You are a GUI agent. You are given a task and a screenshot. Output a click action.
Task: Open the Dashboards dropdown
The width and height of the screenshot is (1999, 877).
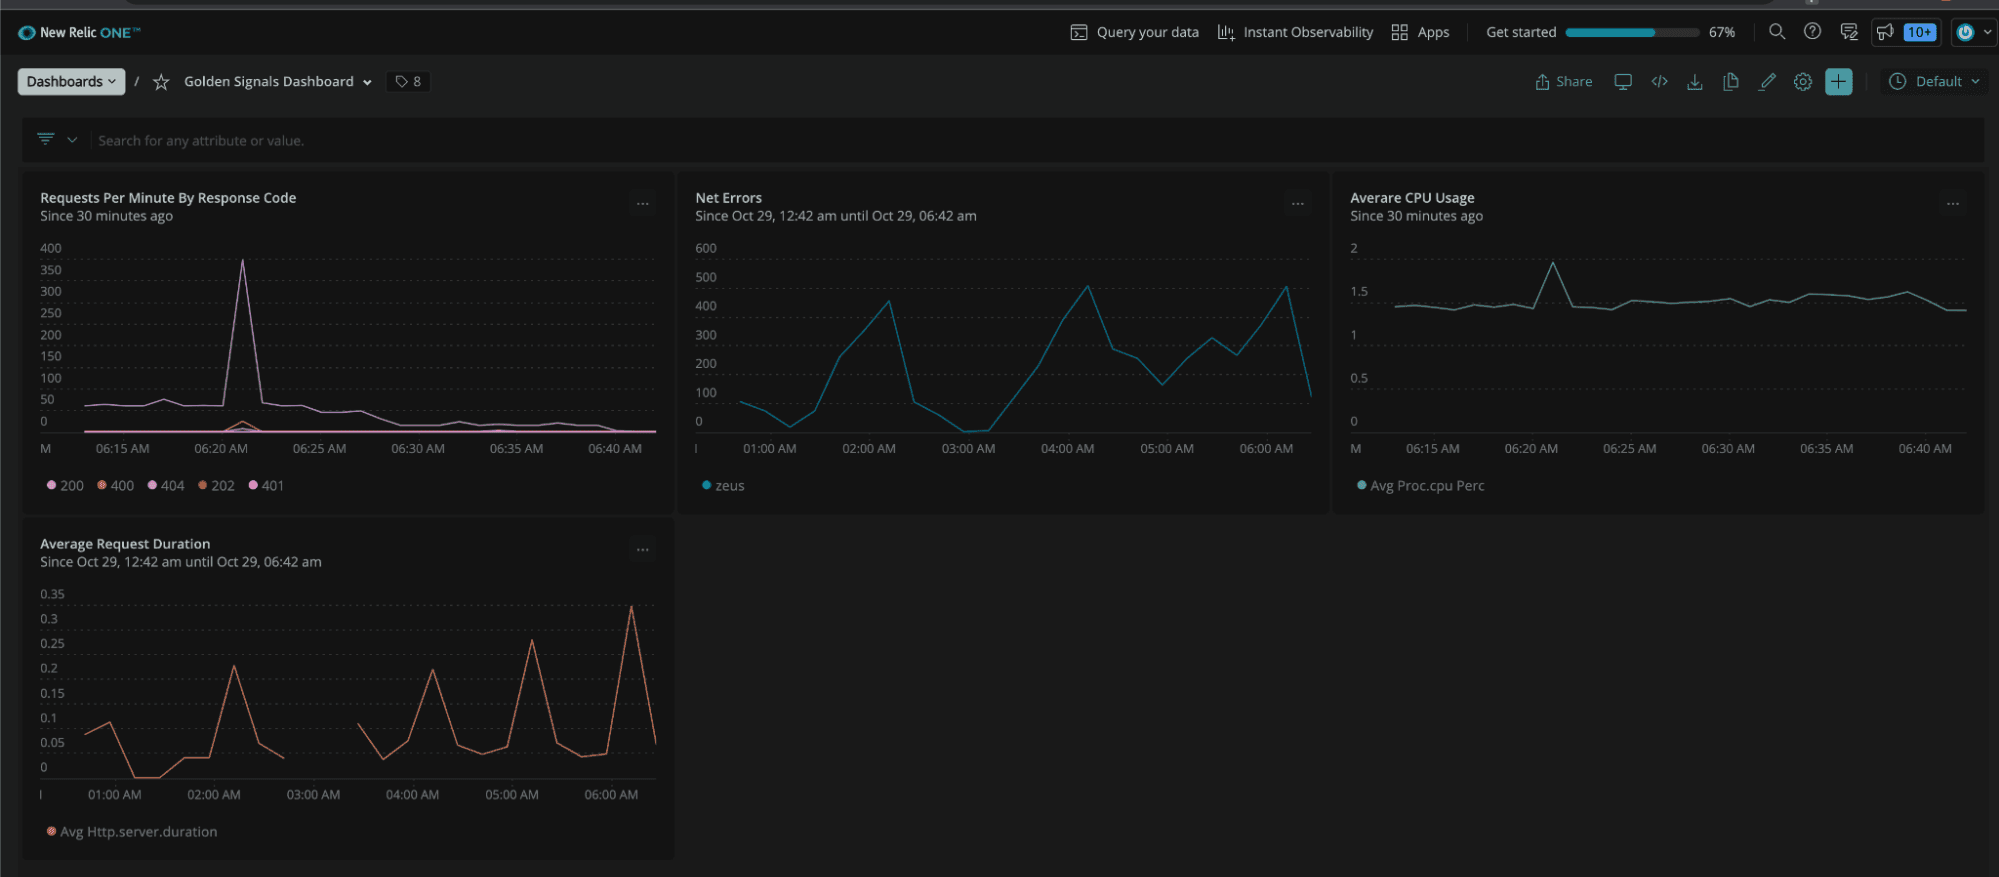[x=71, y=82]
